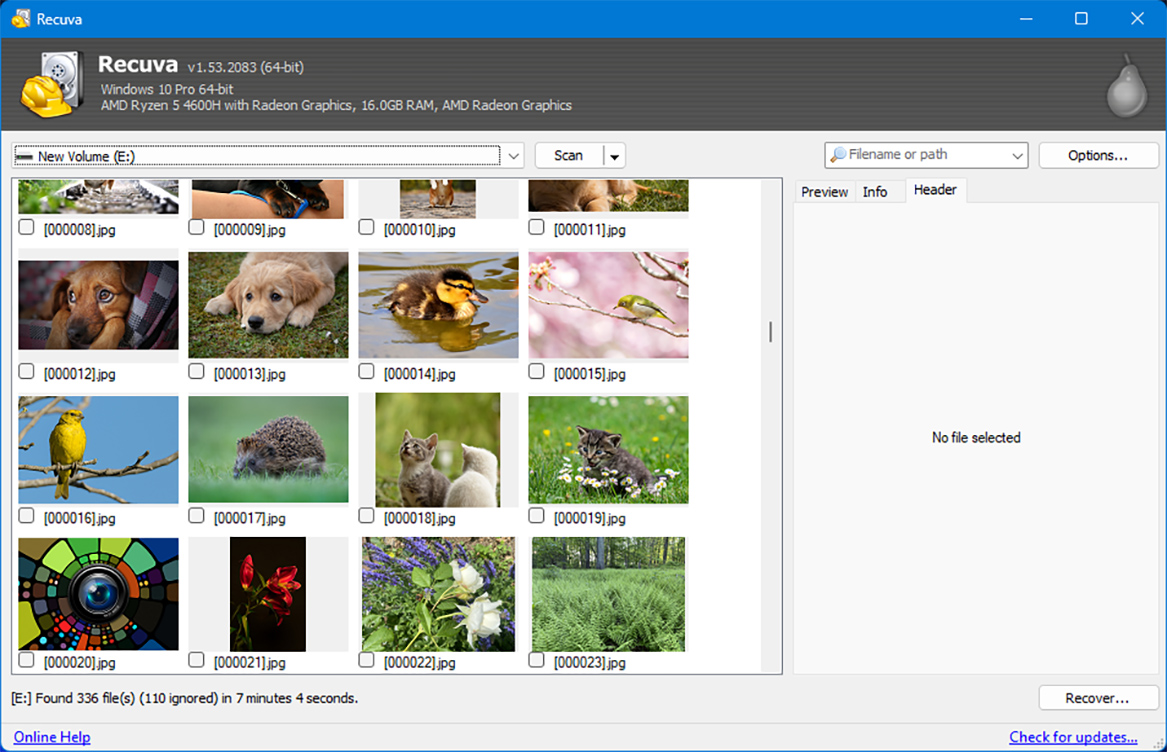Tick the checkbox beside [000019].jpg
The width and height of the screenshot is (1167, 752).
tap(536, 515)
